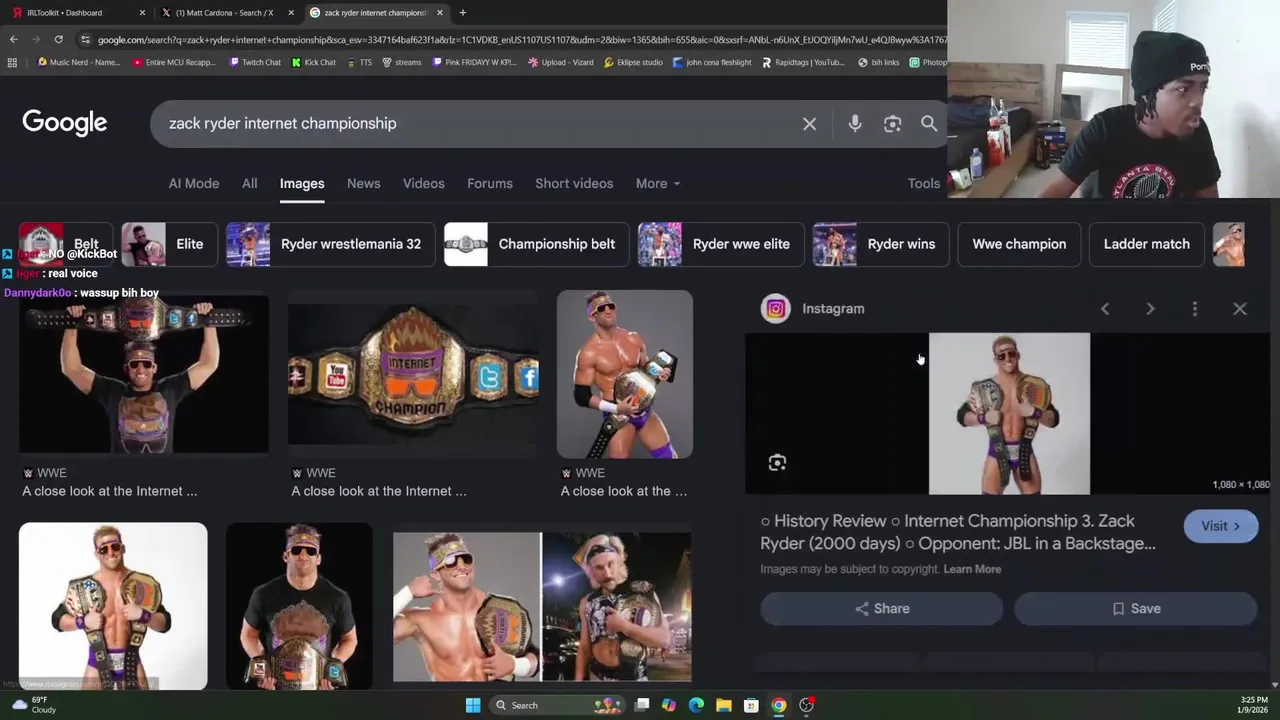This screenshot has width=1280, height=720.
Task: Open Microsoft Store from the taskbar
Action: point(751,705)
